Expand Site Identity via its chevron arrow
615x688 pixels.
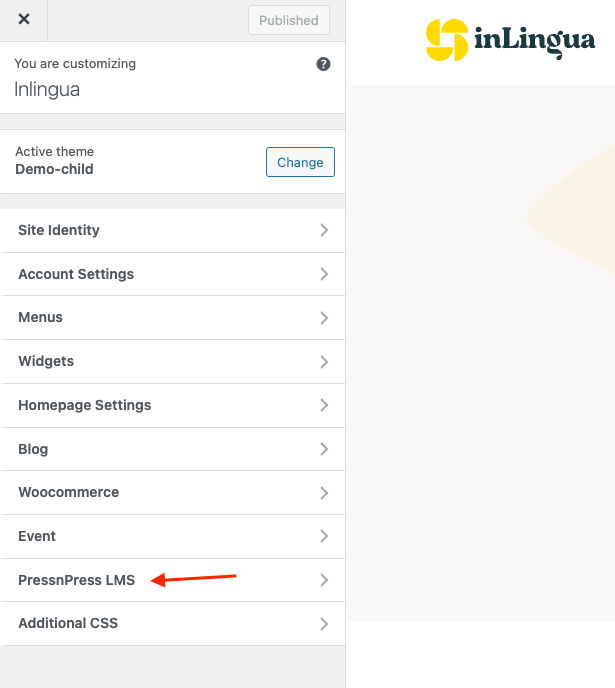coord(323,230)
